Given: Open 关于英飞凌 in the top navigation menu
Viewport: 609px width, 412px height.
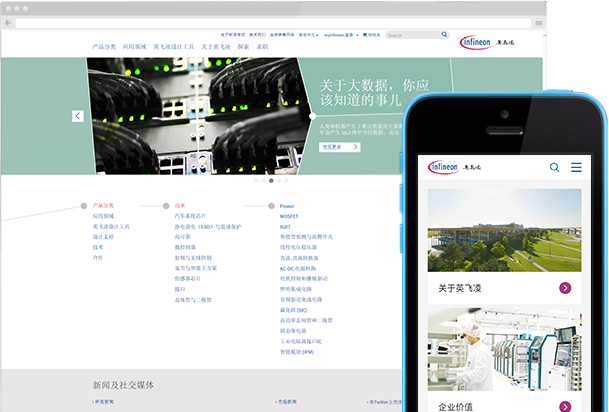Looking at the screenshot, I should 216,47.
